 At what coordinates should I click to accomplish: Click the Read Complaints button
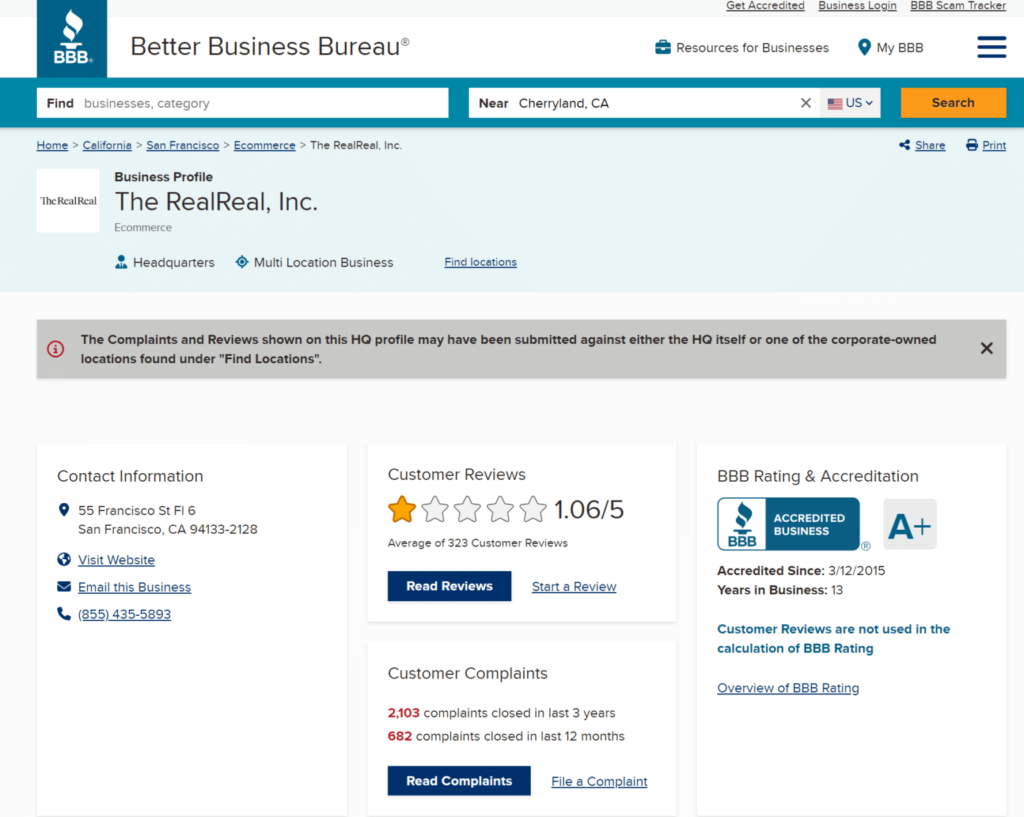tap(459, 781)
